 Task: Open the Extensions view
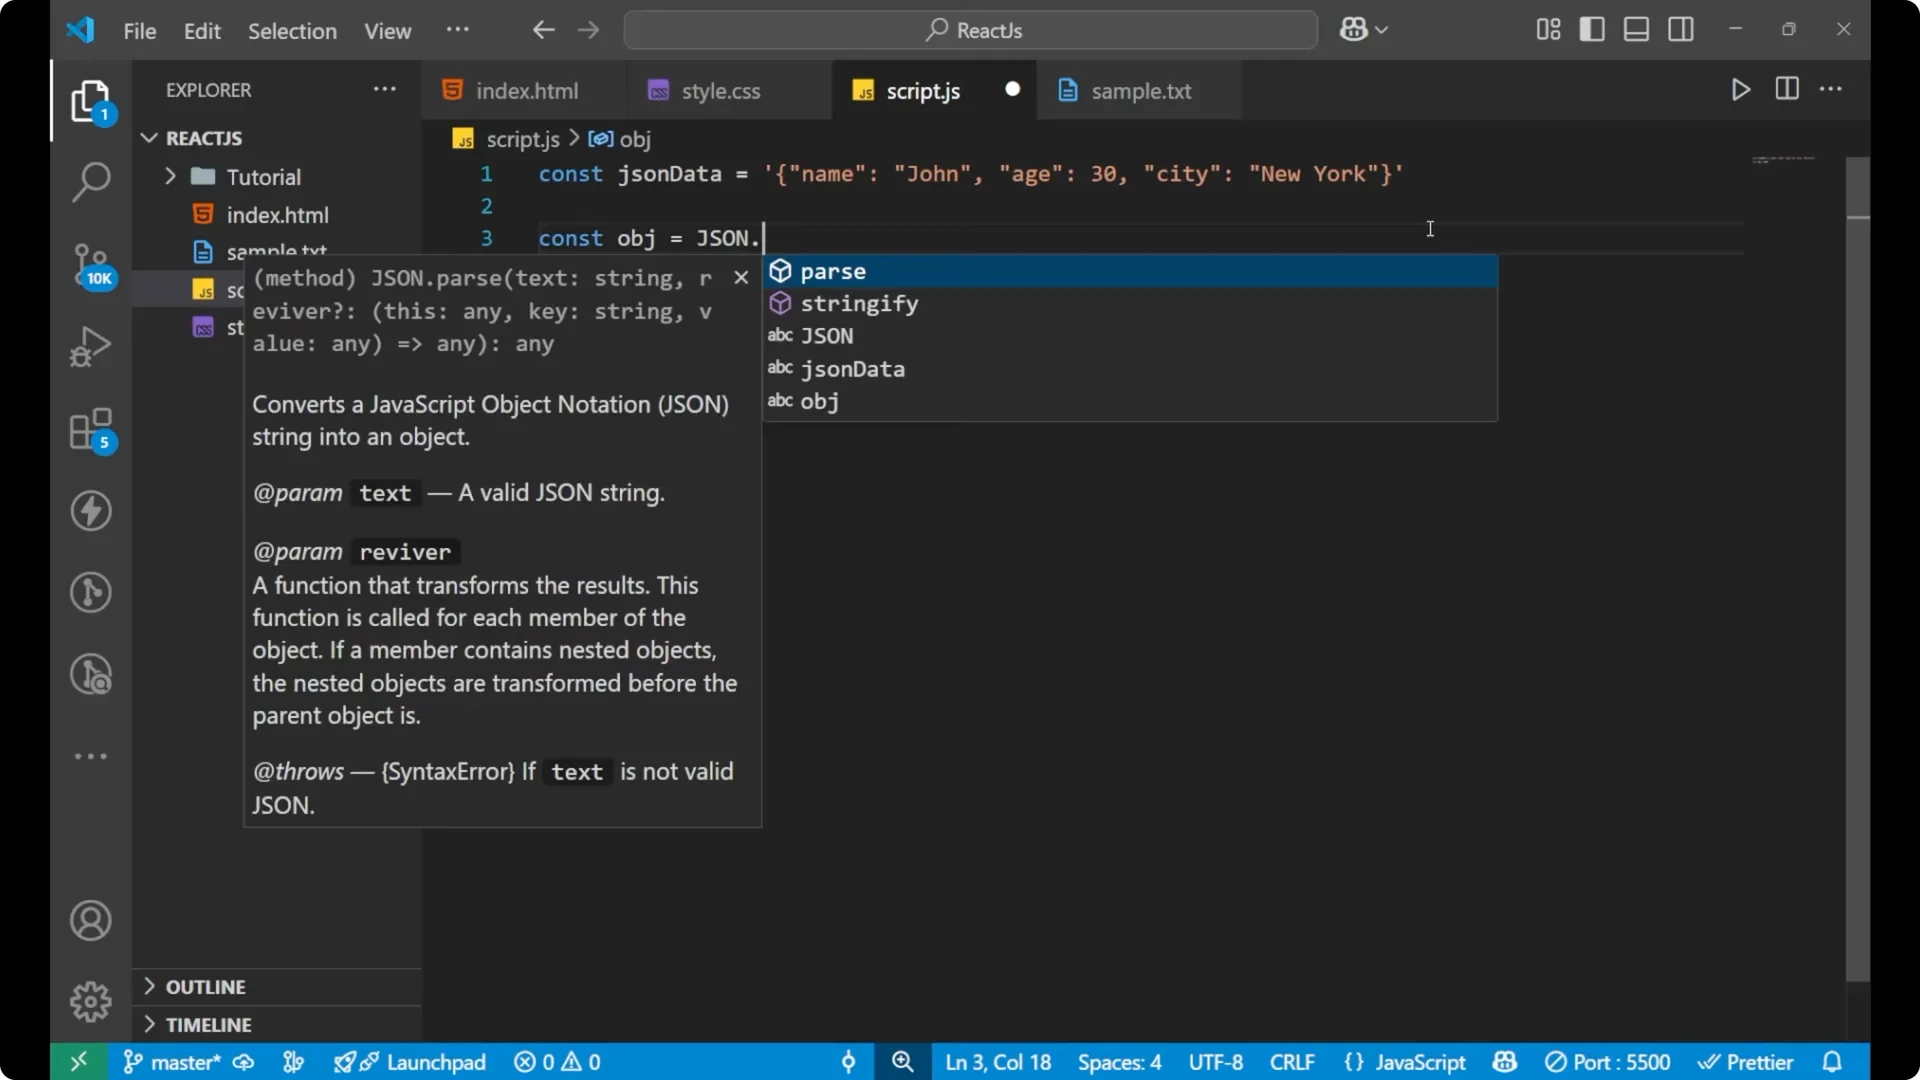click(91, 430)
